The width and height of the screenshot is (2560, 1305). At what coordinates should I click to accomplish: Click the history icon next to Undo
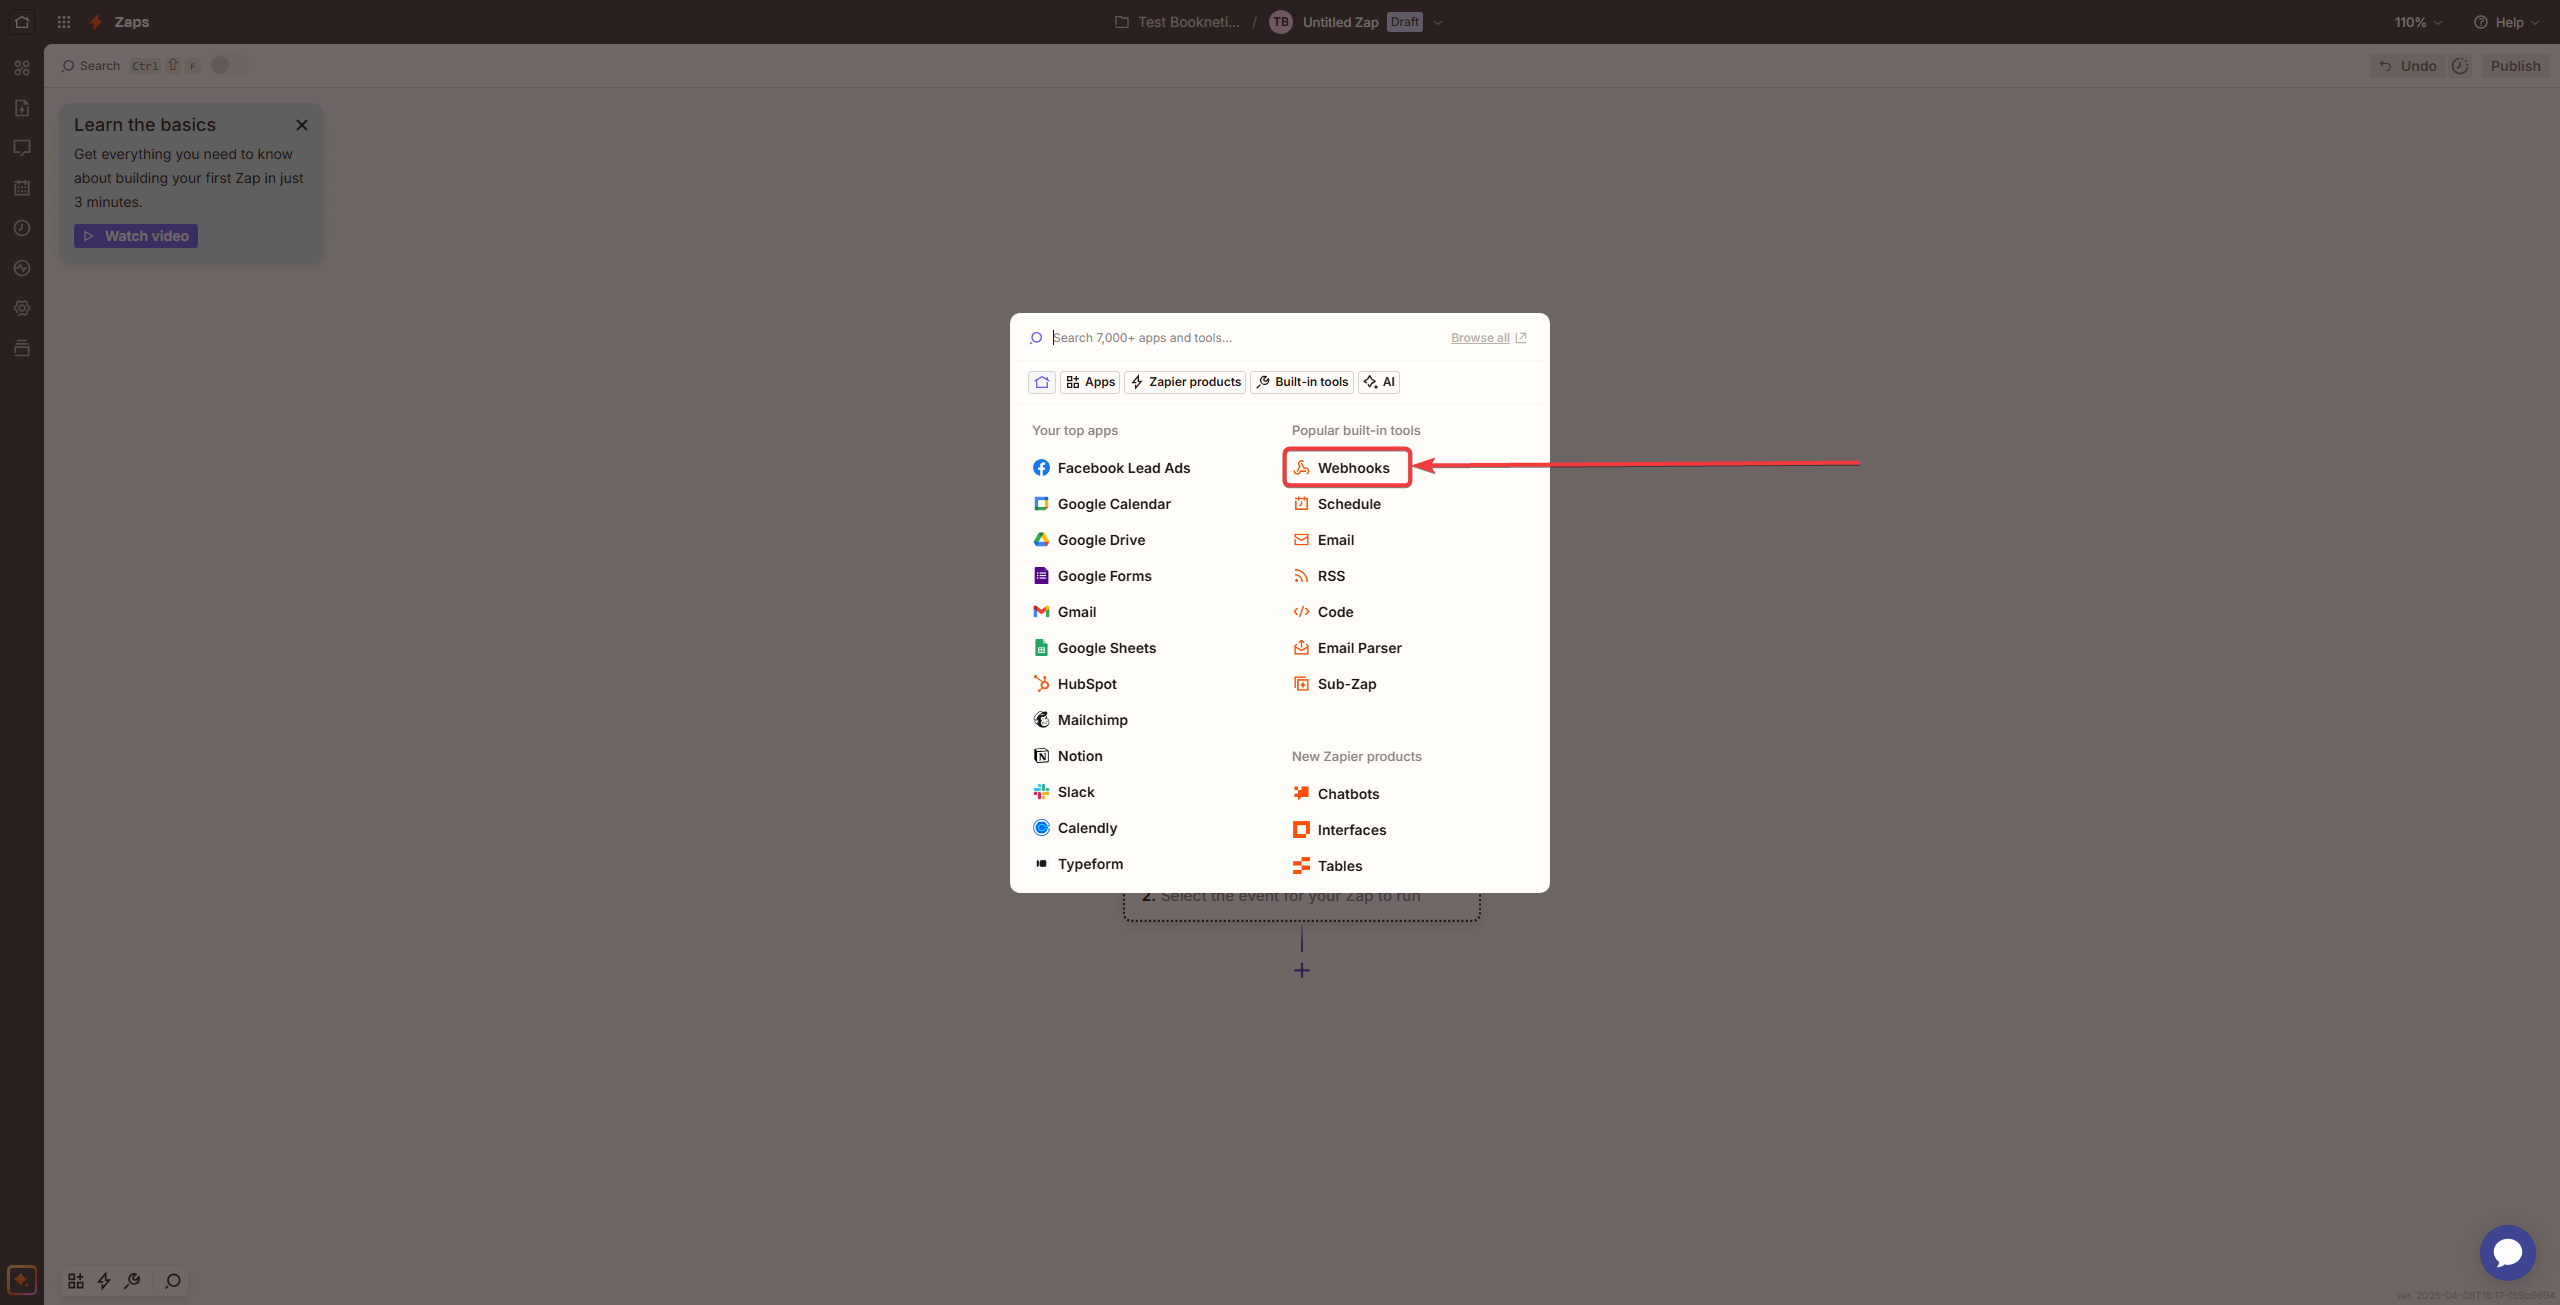(2460, 66)
